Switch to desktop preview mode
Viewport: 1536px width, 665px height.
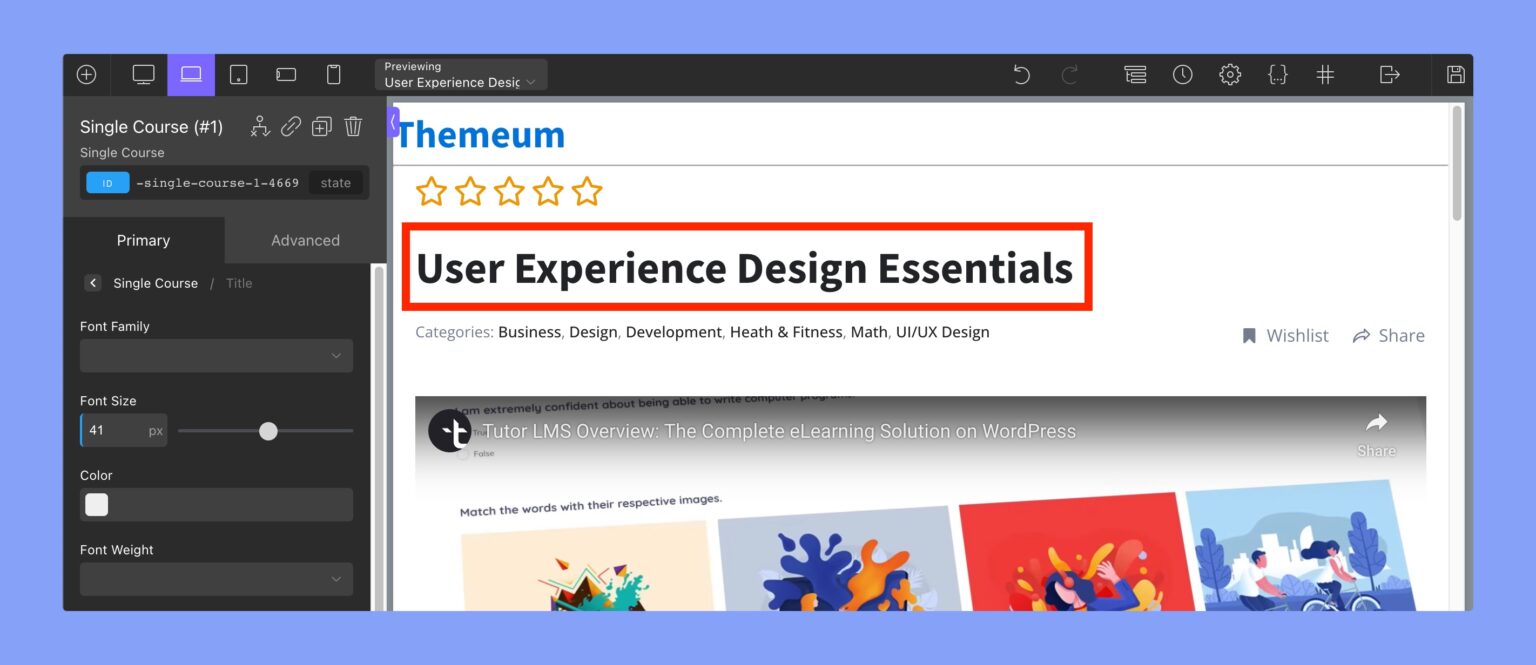[143, 74]
